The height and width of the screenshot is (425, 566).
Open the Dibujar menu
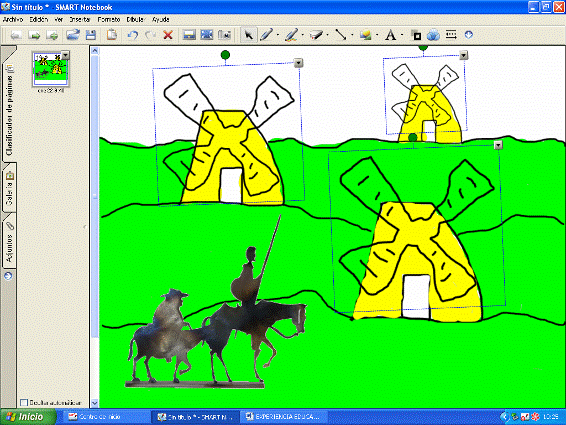click(x=135, y=19)
